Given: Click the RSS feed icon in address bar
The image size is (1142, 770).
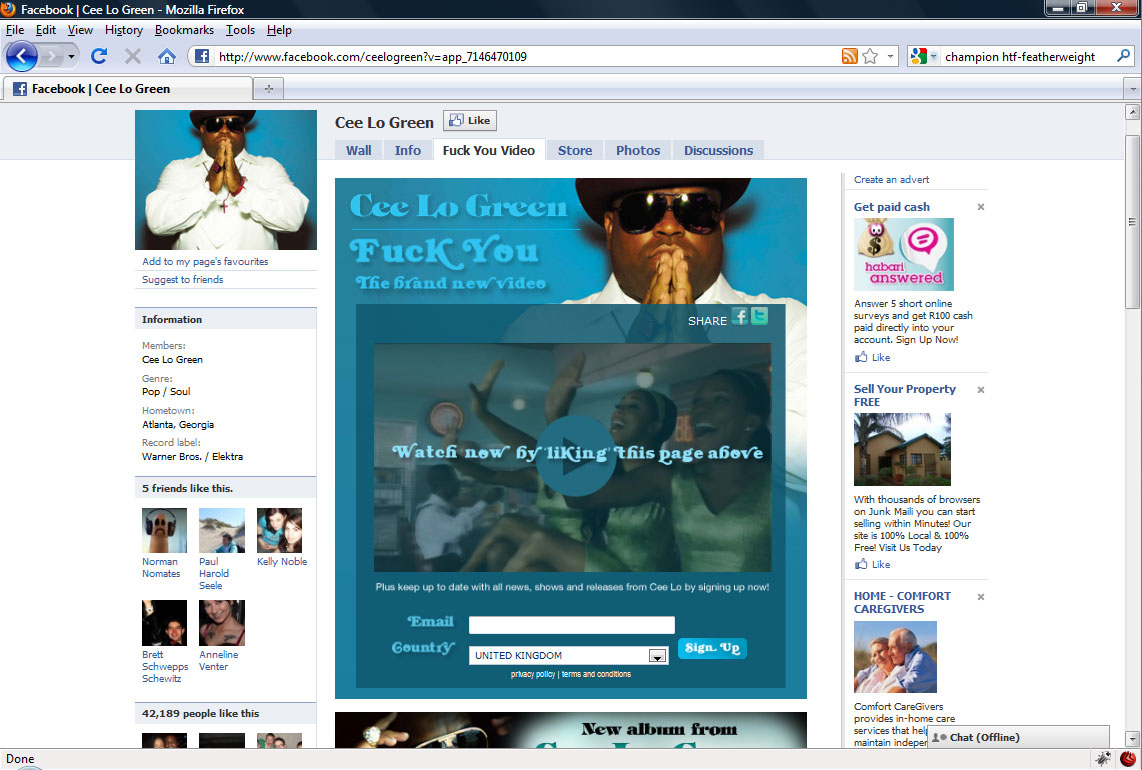Looking at the screenshot, I should click(x=849, y=56).
